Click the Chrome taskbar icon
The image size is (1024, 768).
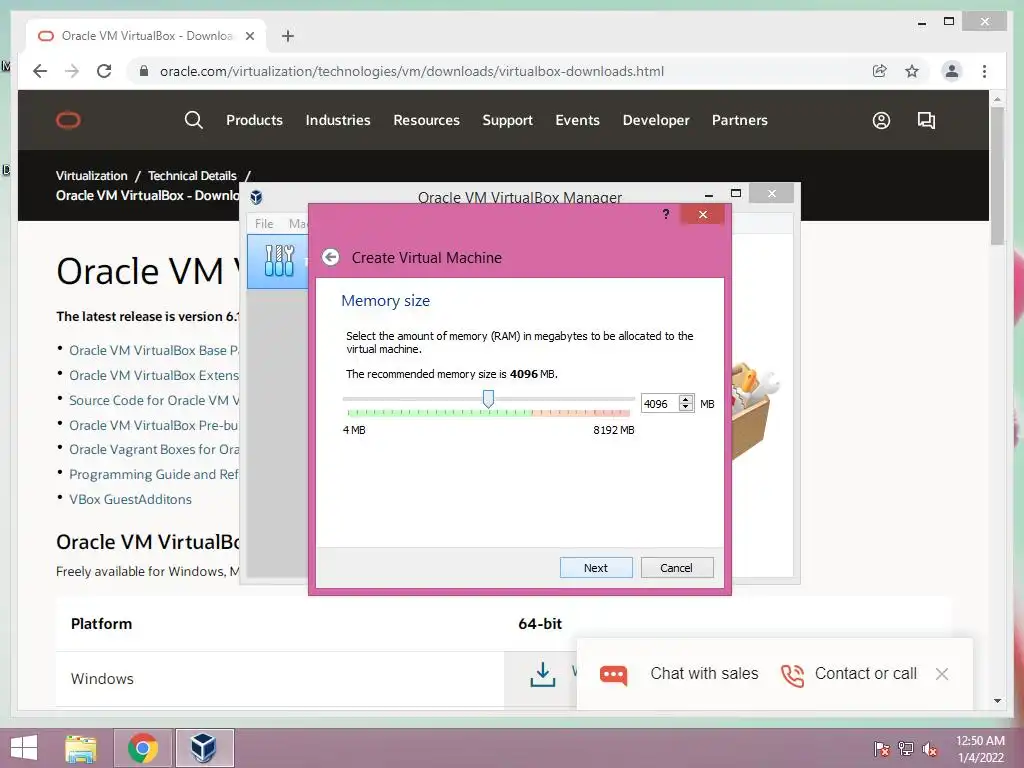pyautogui.click(x=143, y=748)
